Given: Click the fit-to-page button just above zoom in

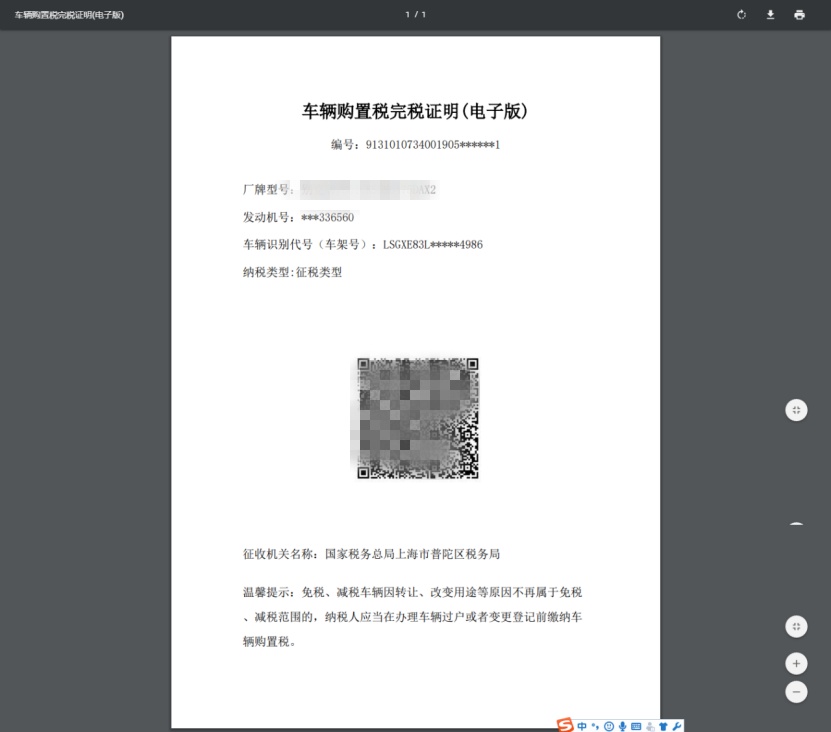Looking at the screenshot, I should point(796,627).
